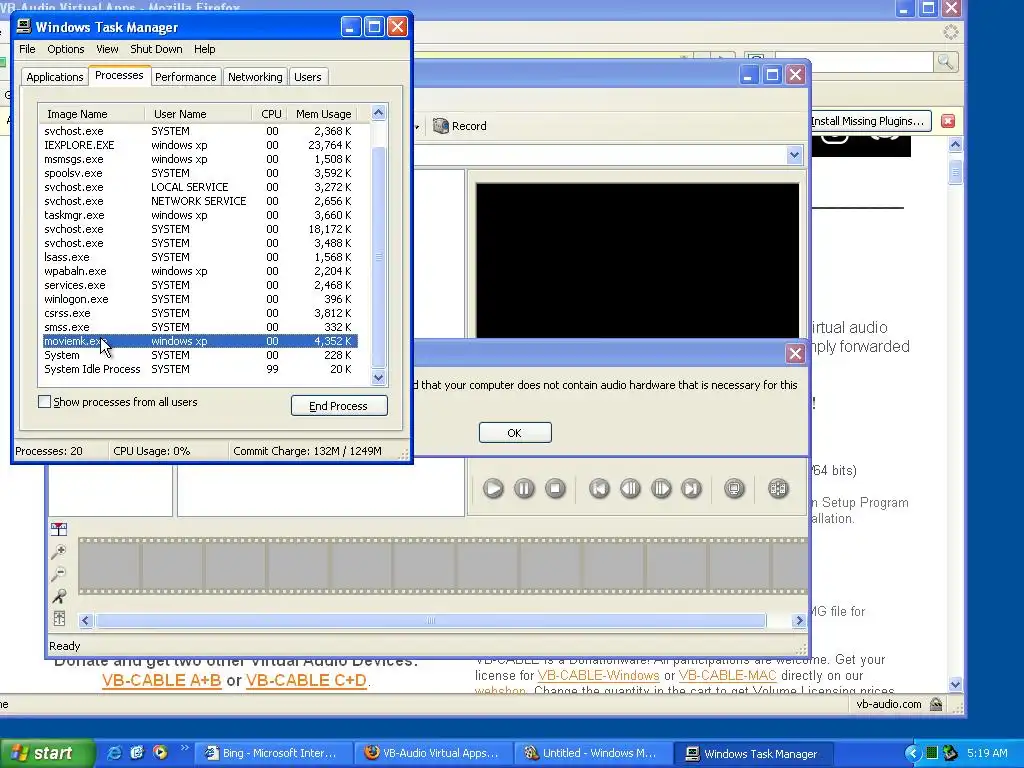Click the Full Screen preview icon
The width and height of the screenshot is (1024, 768).
coord(734,488)
